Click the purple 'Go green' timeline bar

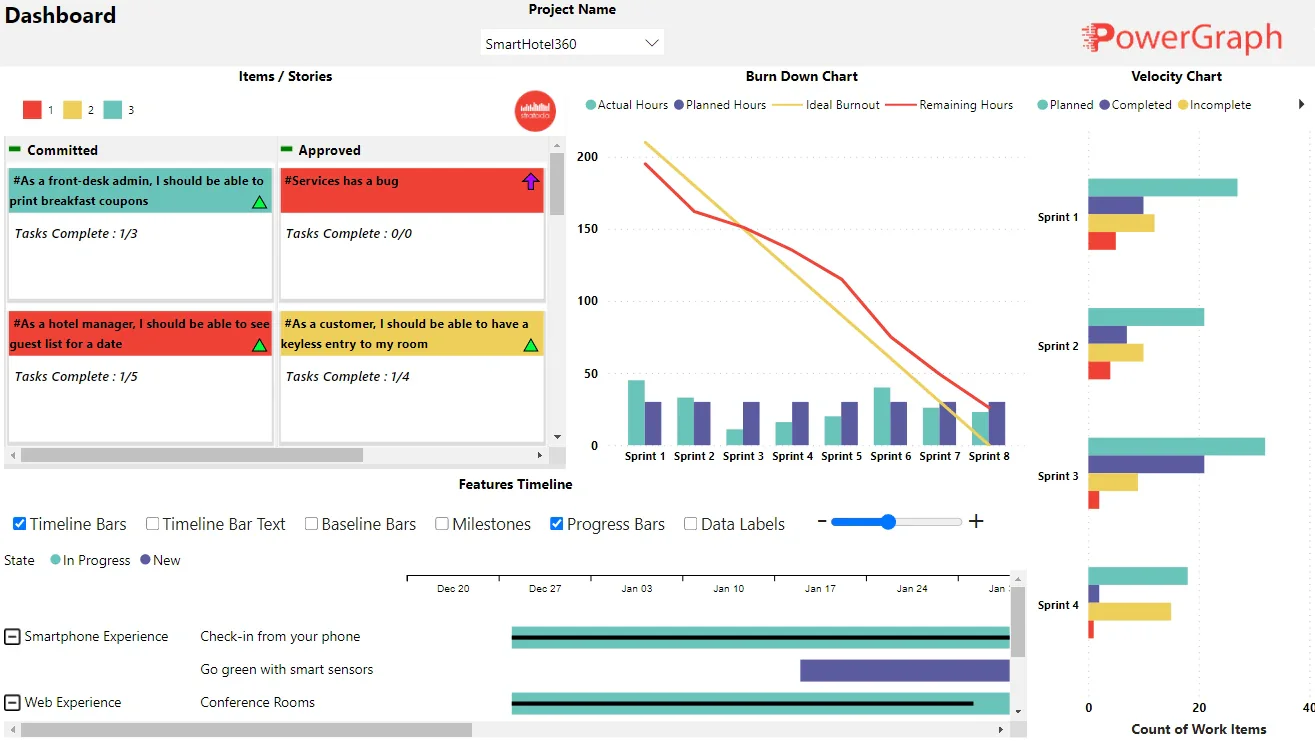905,670
